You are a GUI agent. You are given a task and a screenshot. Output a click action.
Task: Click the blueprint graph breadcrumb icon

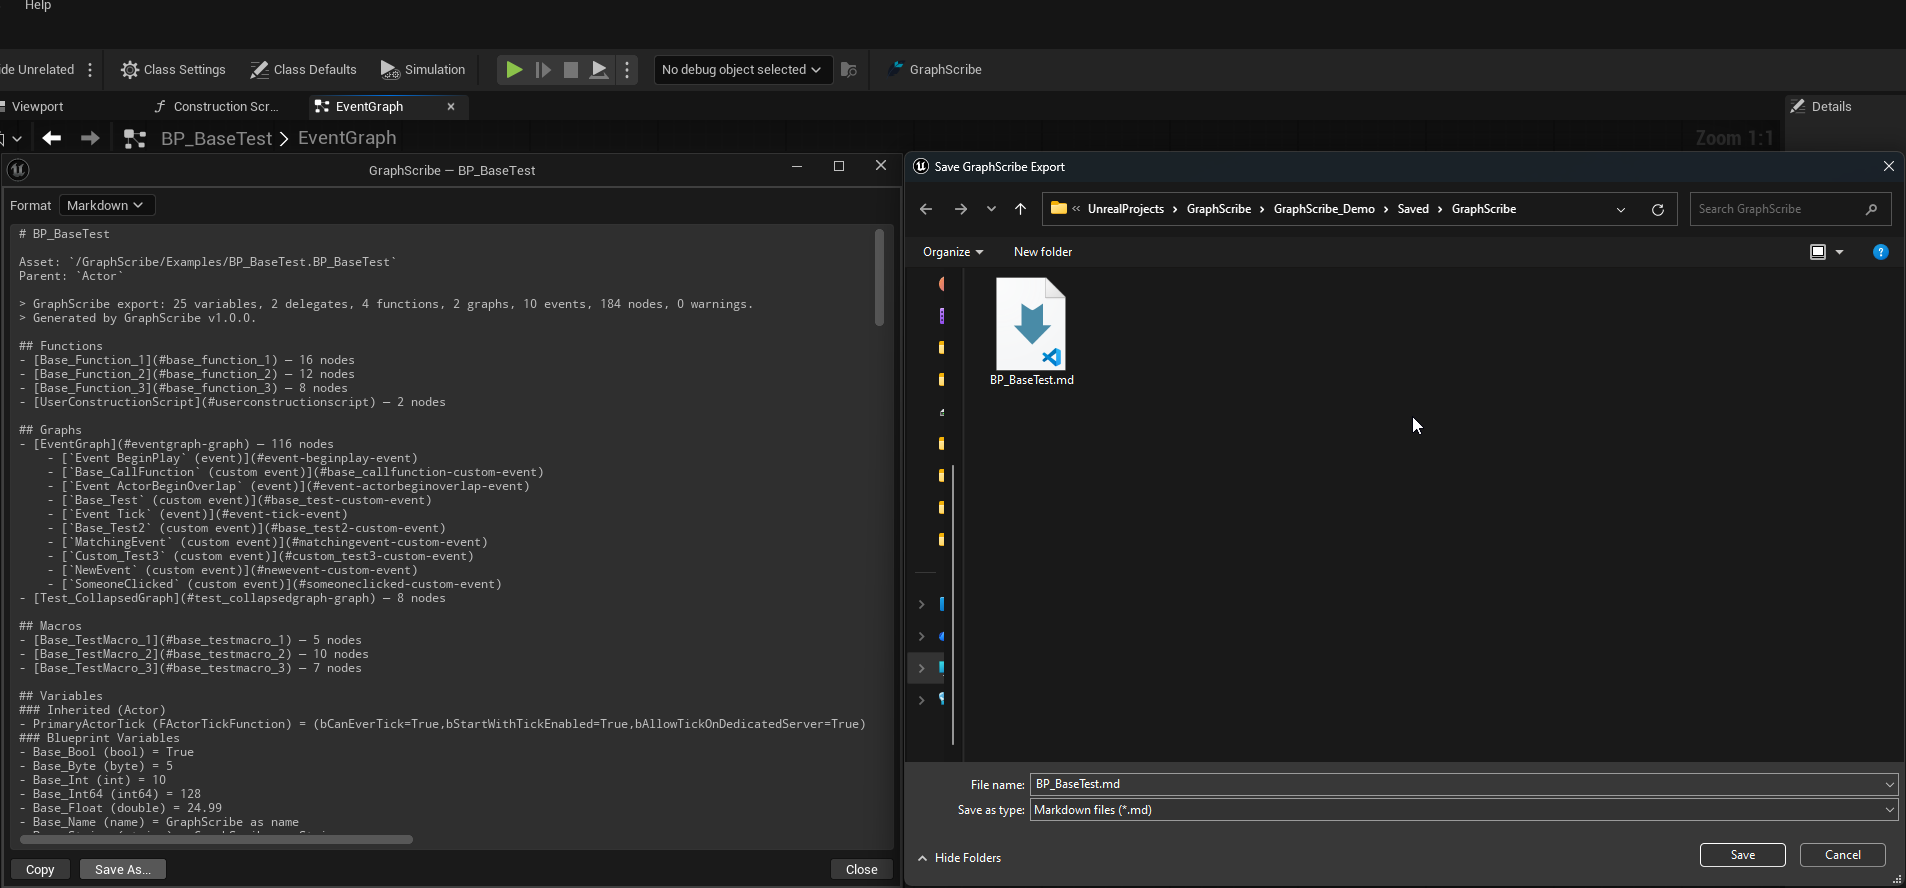[x=135, y=139]
